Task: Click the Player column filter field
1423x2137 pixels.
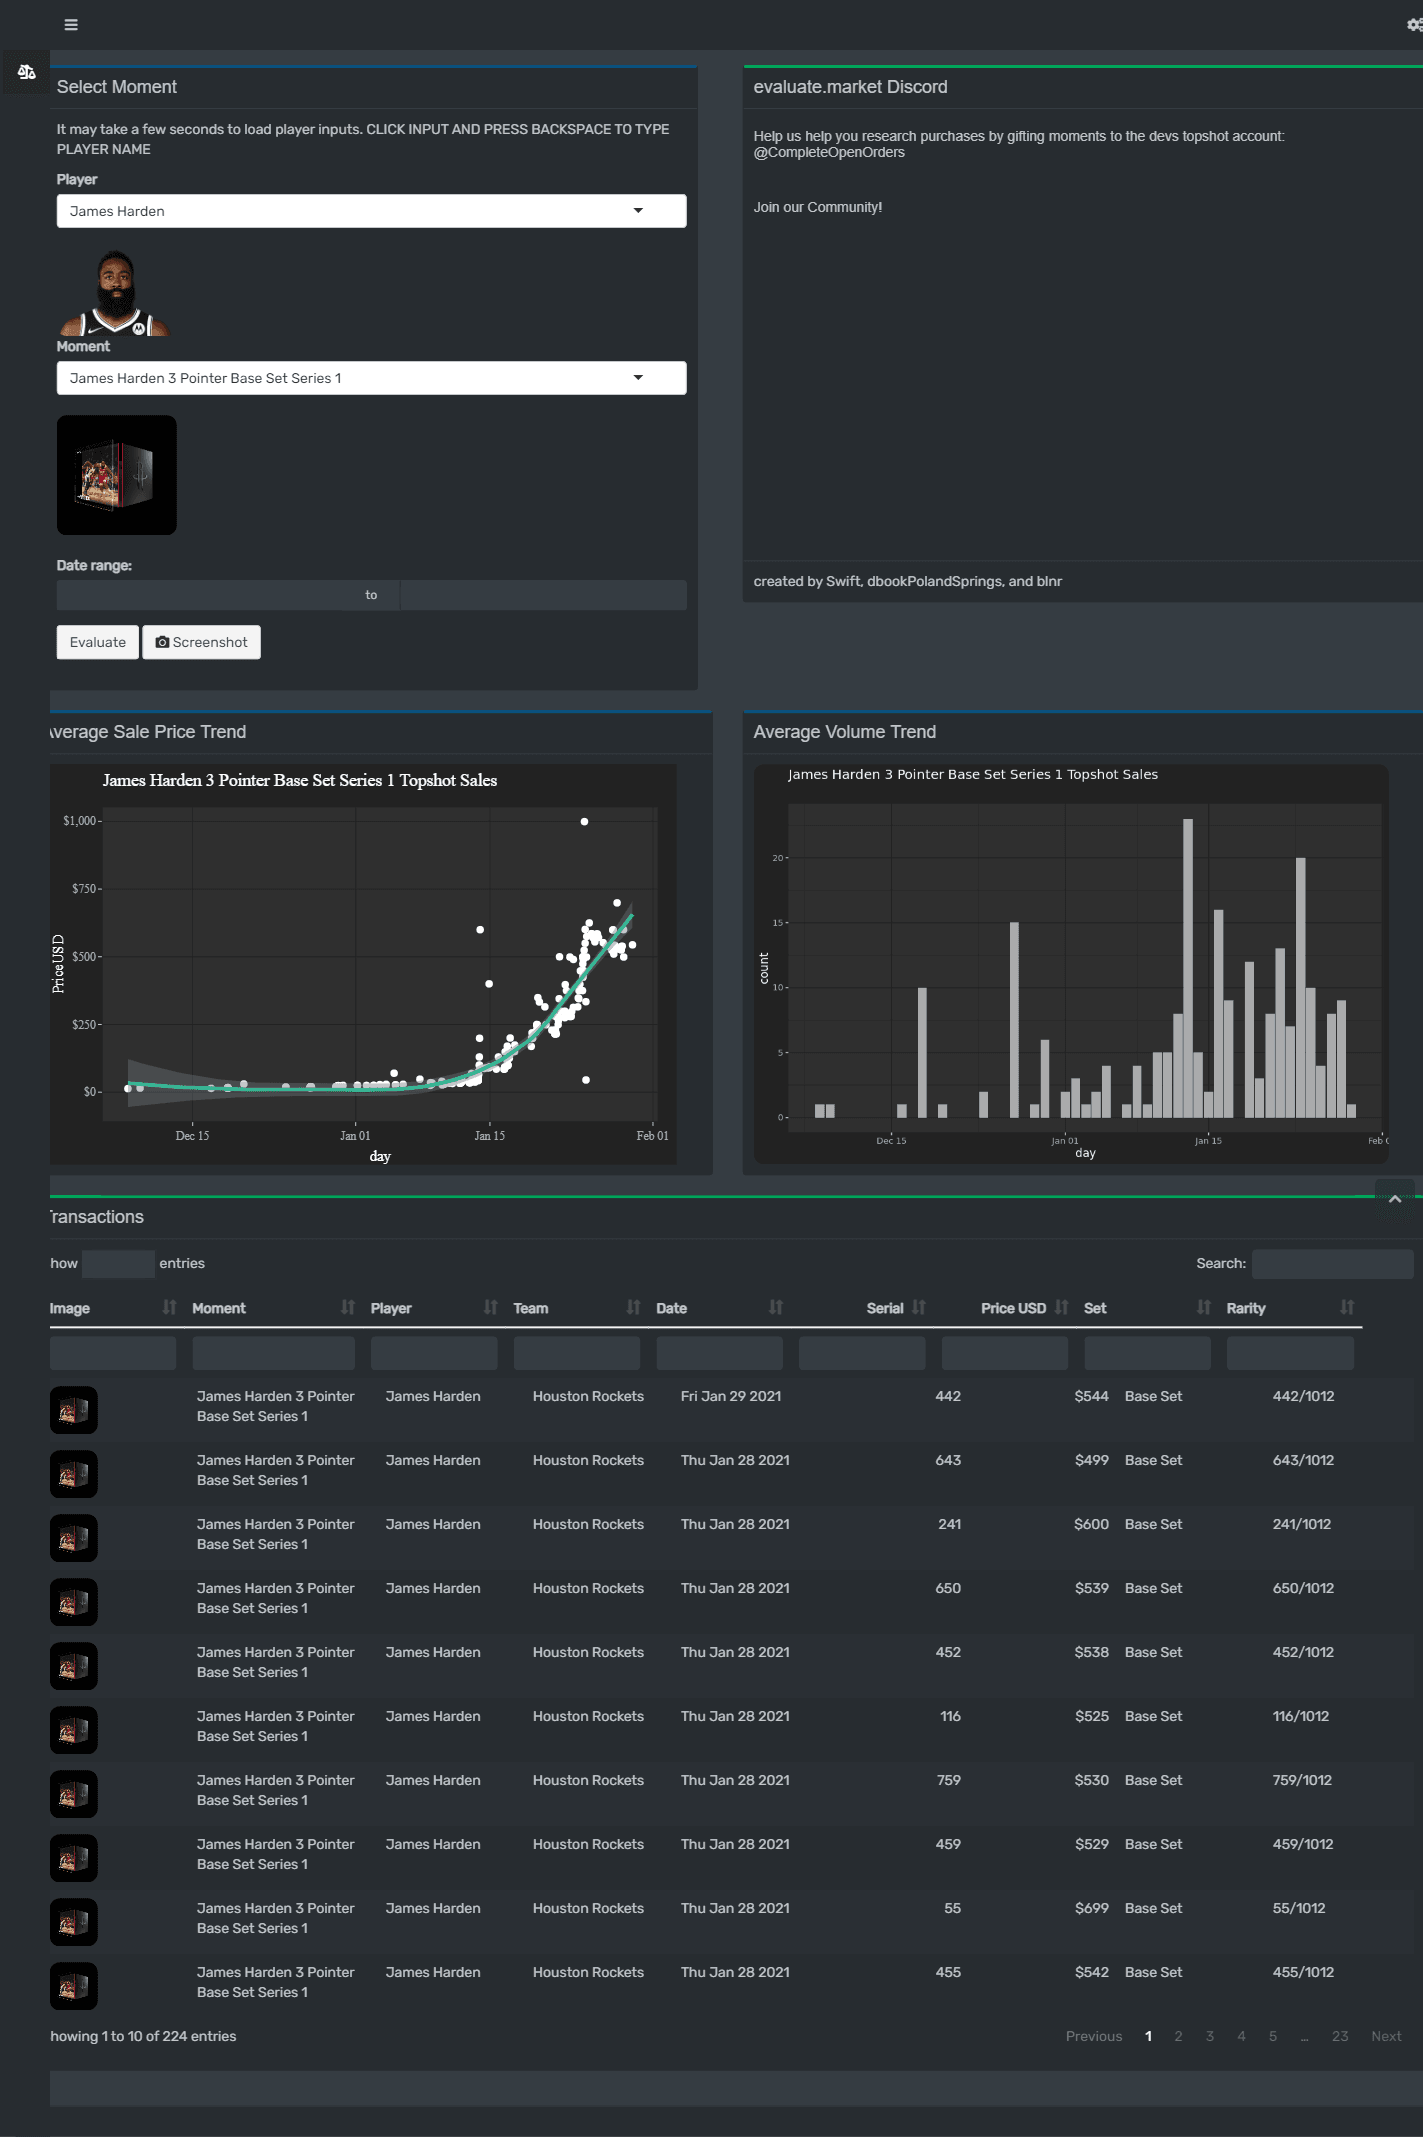Action: tap(434, 1353)
